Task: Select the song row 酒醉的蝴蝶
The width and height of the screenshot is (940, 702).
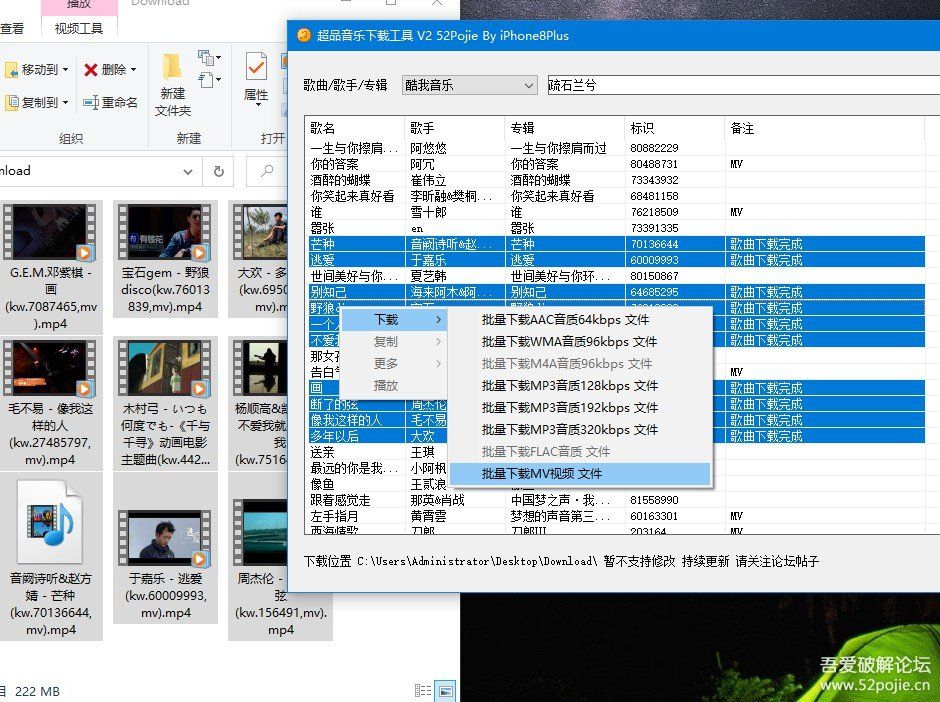Action: 615,180
